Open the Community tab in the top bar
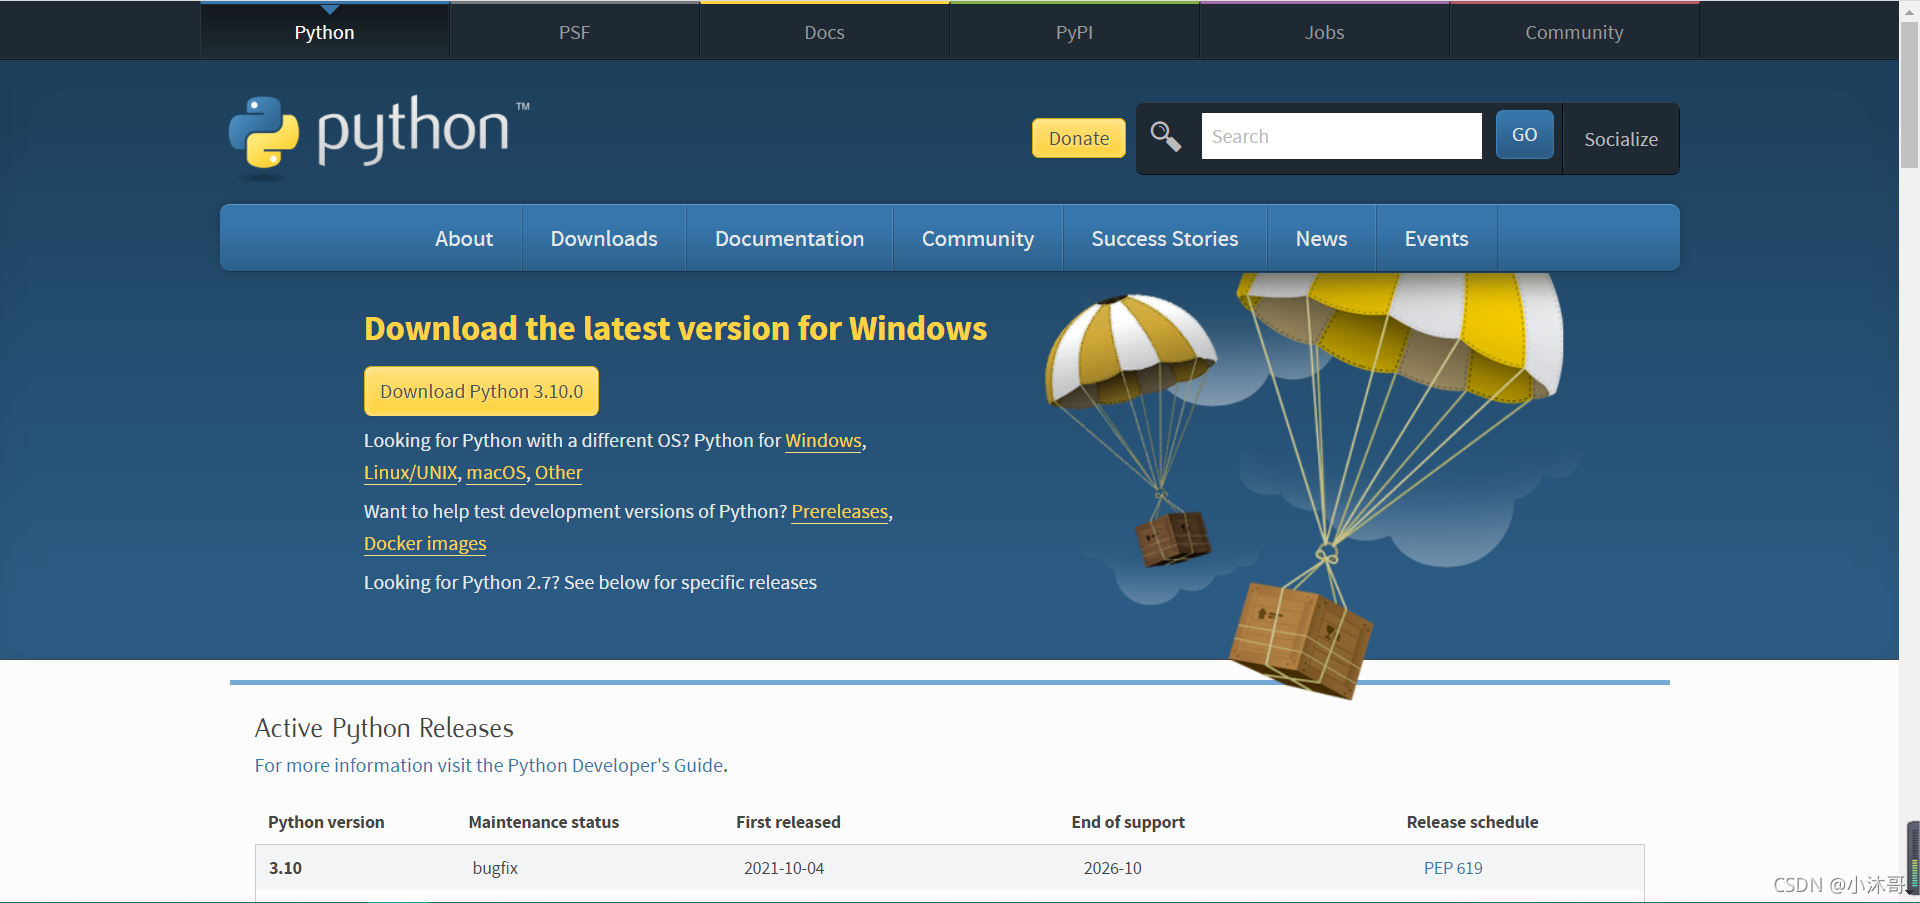Screen dimensions: 1920x903 (1574, 32)
